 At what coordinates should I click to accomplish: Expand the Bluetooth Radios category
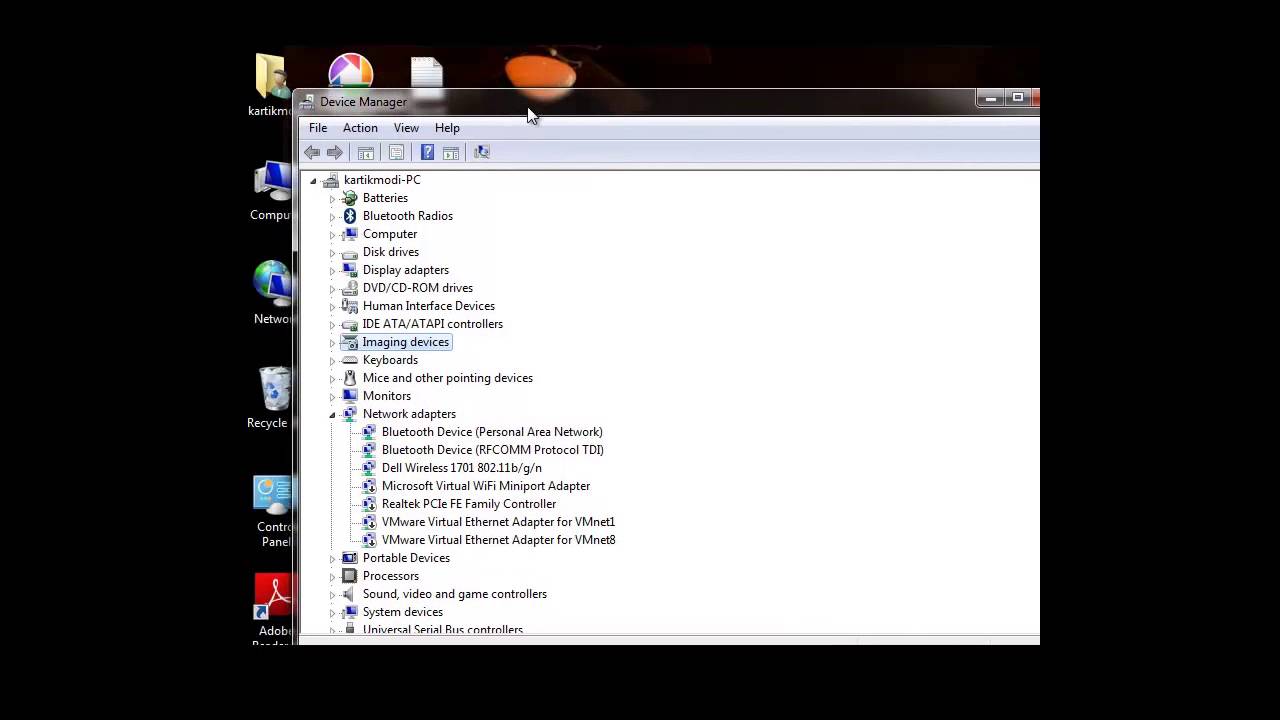coord(332,216)
